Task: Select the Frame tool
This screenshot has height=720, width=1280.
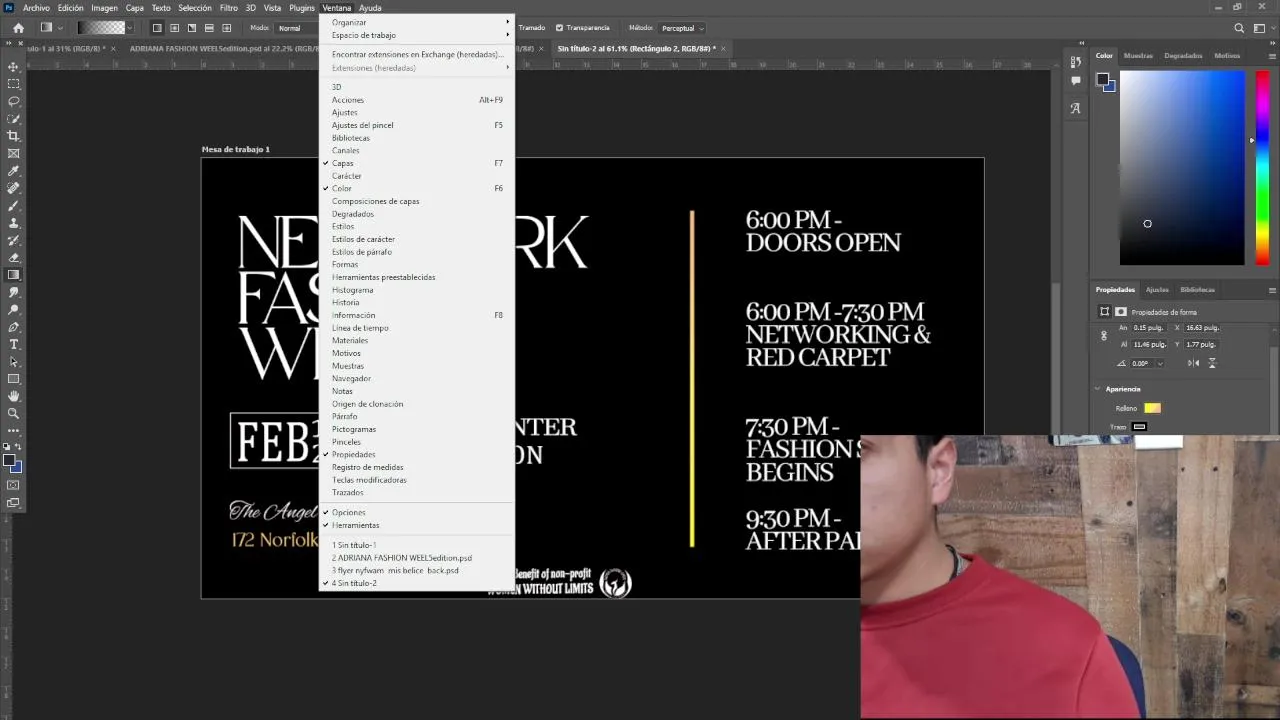Action: click(x=14, y=153)
